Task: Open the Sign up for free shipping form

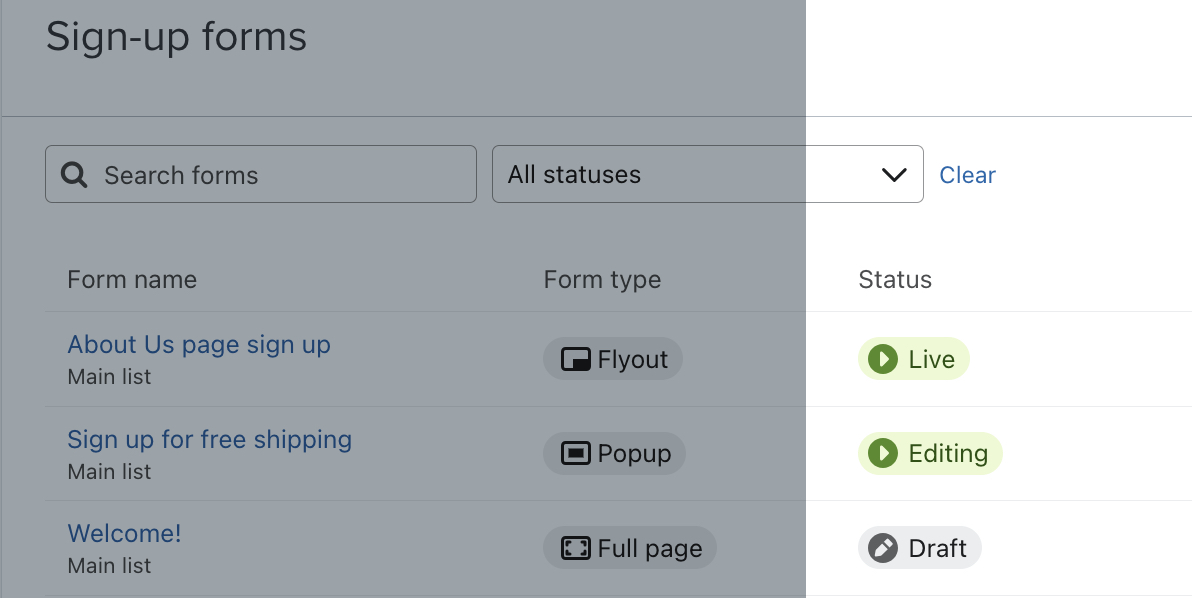Action: (x=209, y=440)
